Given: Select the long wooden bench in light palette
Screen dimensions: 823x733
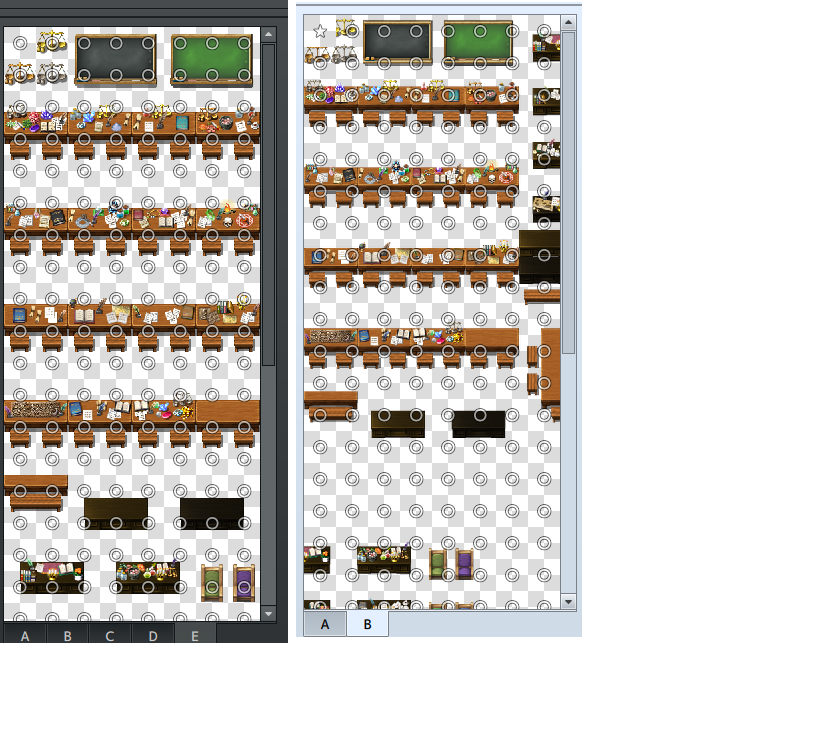Looking at the screenshot, I should point(331,406).
